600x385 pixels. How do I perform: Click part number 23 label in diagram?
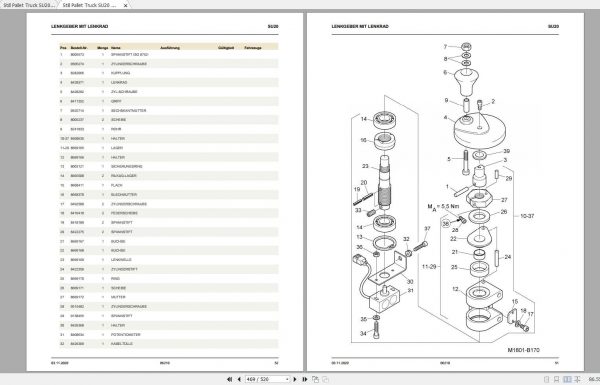tap(365, 166)
